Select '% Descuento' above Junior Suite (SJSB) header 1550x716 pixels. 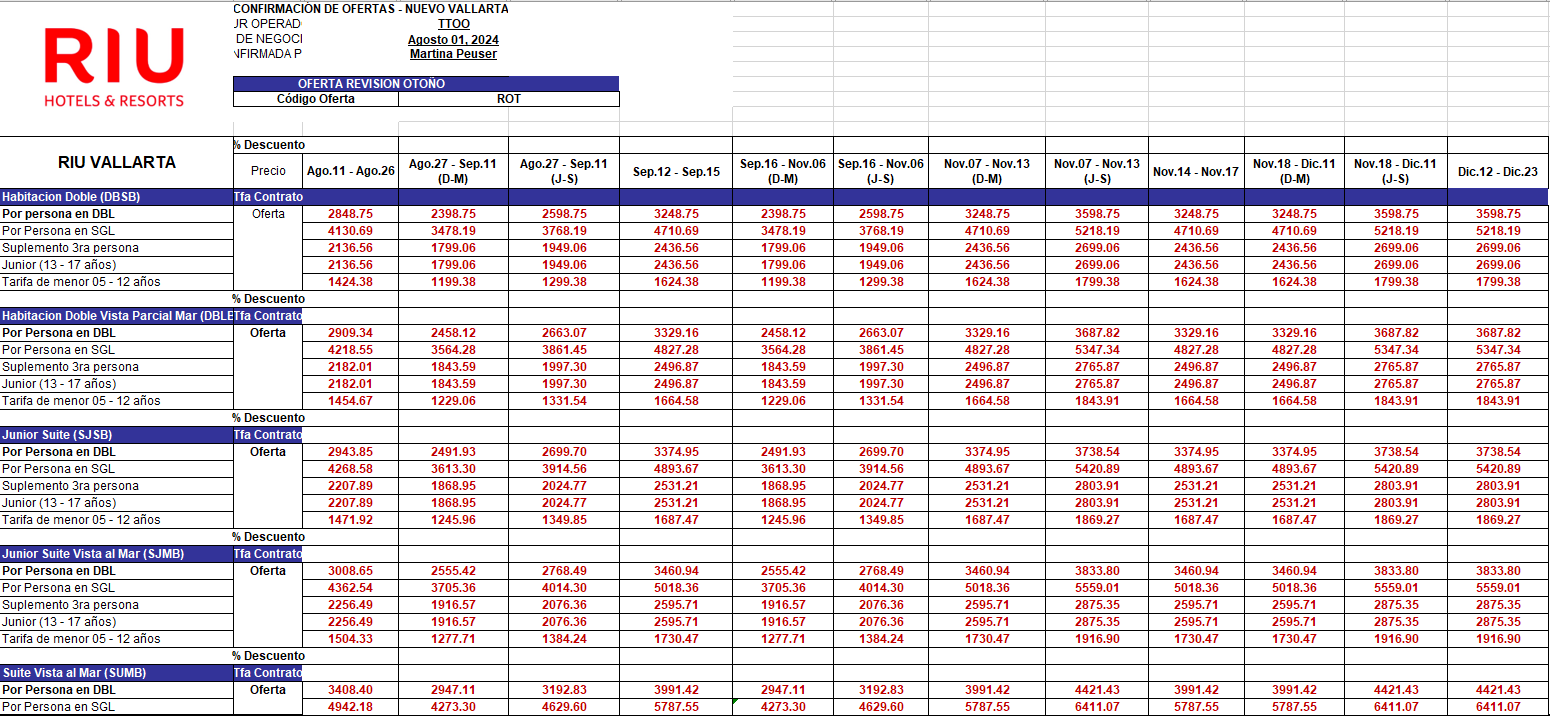pos(268,418)
